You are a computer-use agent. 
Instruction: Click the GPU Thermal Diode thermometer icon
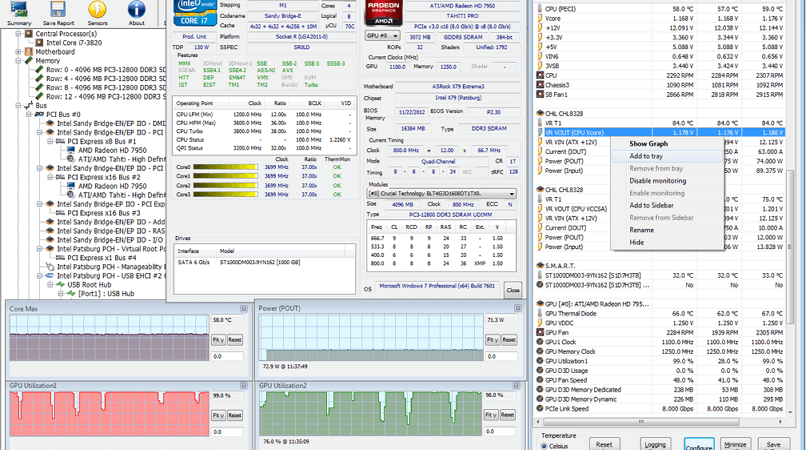tap(540, 313)
